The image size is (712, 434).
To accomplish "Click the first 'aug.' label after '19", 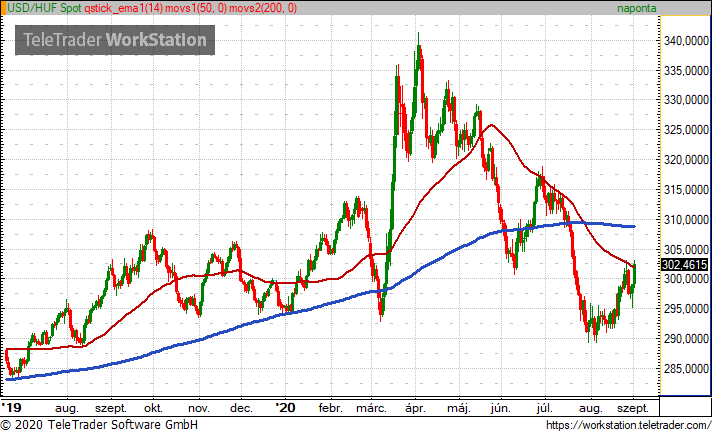I will click(x=67, y=408).
